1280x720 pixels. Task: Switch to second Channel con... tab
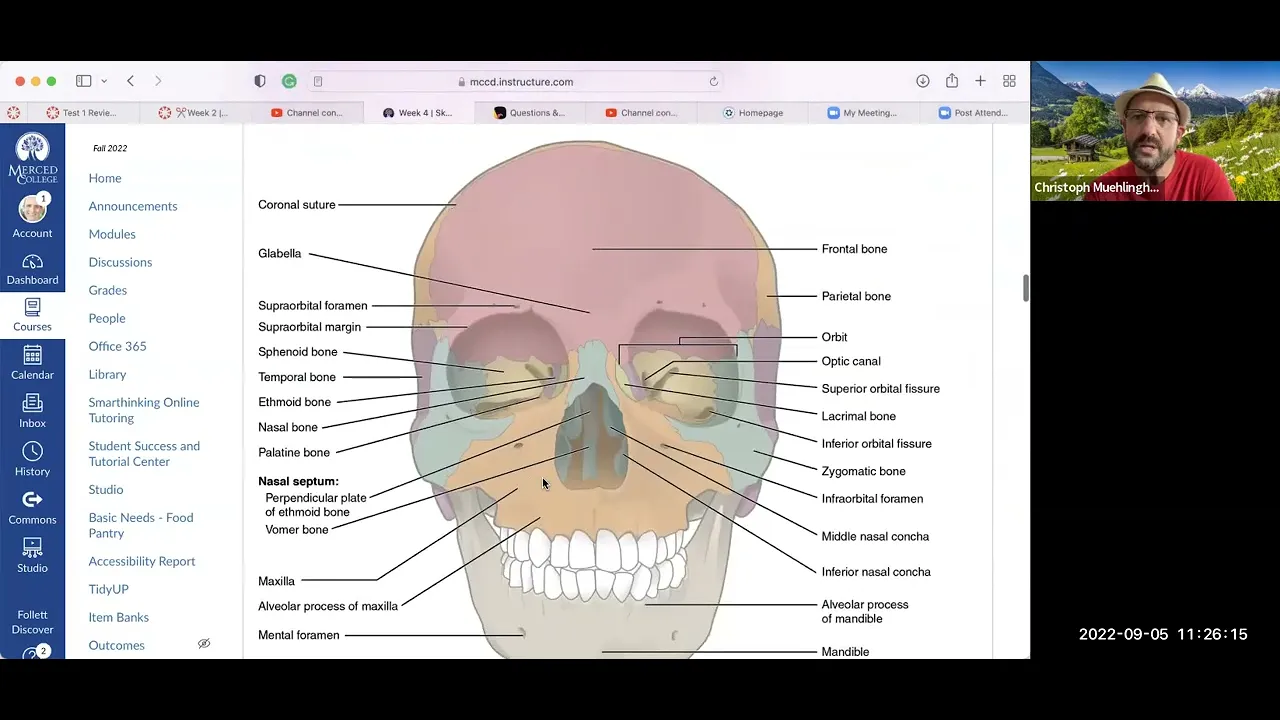[642, 113]
